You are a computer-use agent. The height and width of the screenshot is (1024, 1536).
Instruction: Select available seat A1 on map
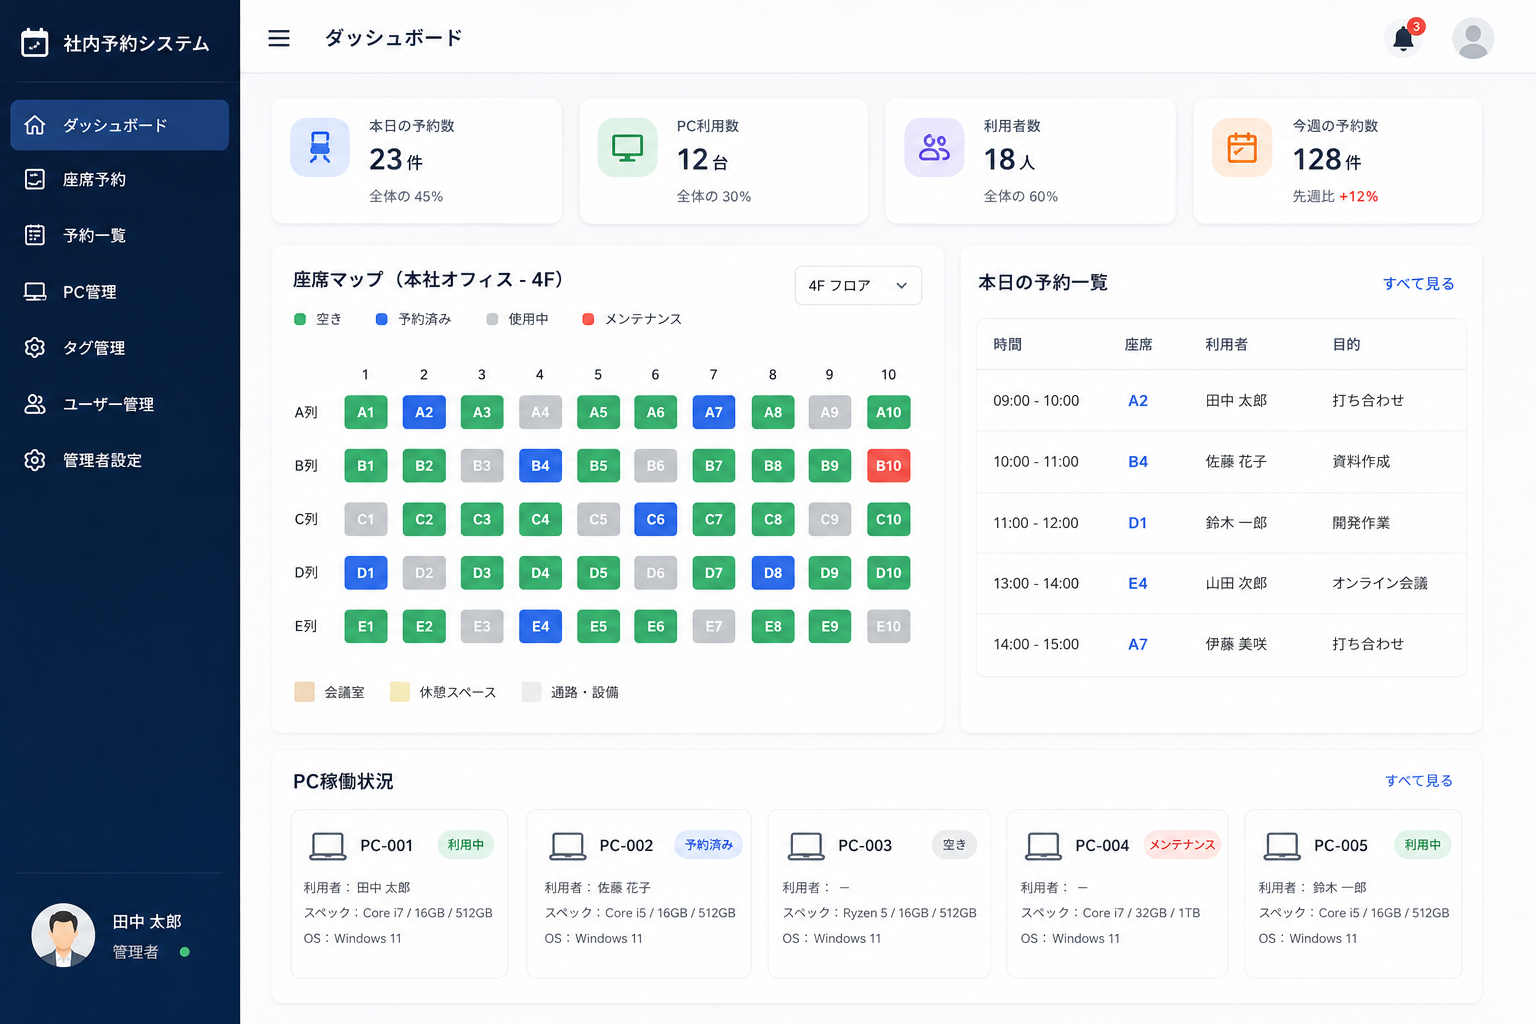(x=366, y=412)
